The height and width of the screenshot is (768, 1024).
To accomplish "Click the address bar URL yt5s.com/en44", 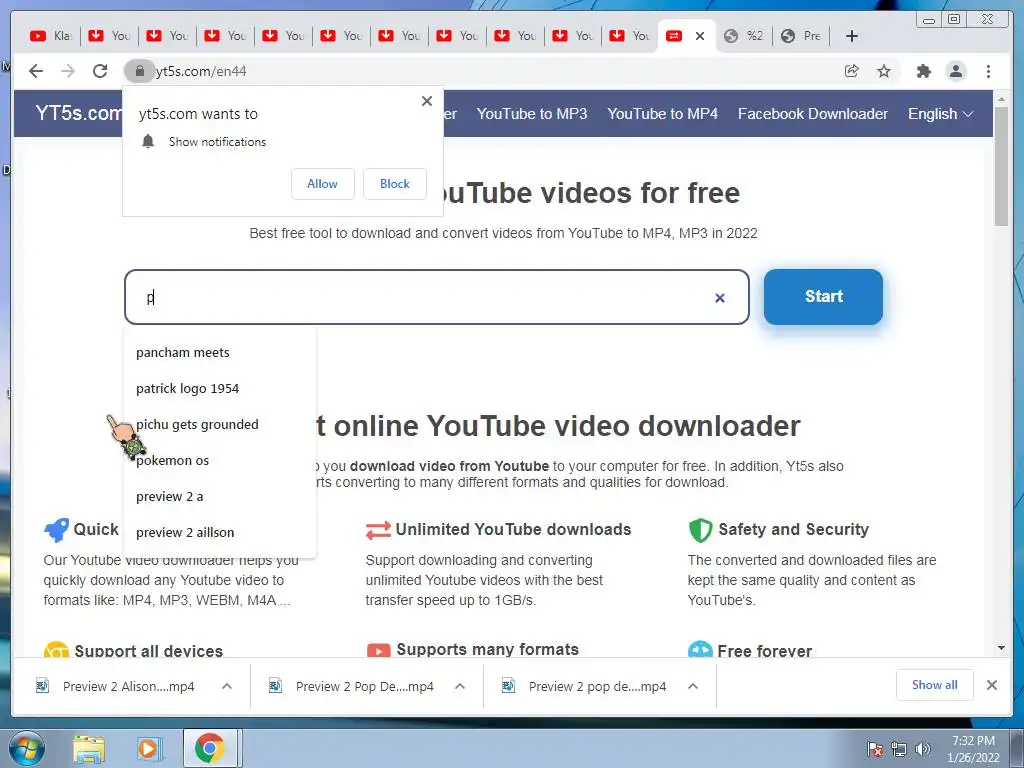I will point(201,71).
